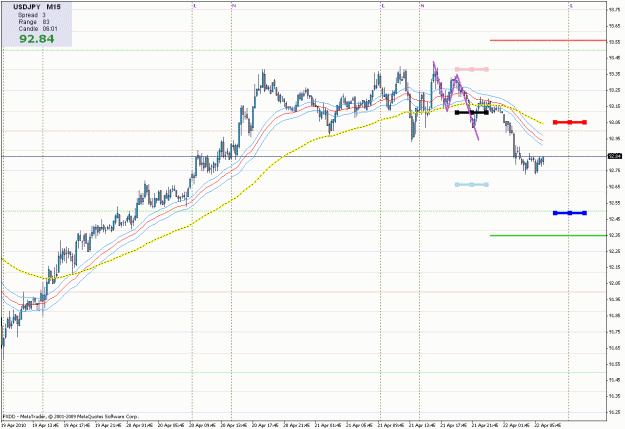
Task: Click the 92.45 price axis label
Action: (x=614, y=219)
